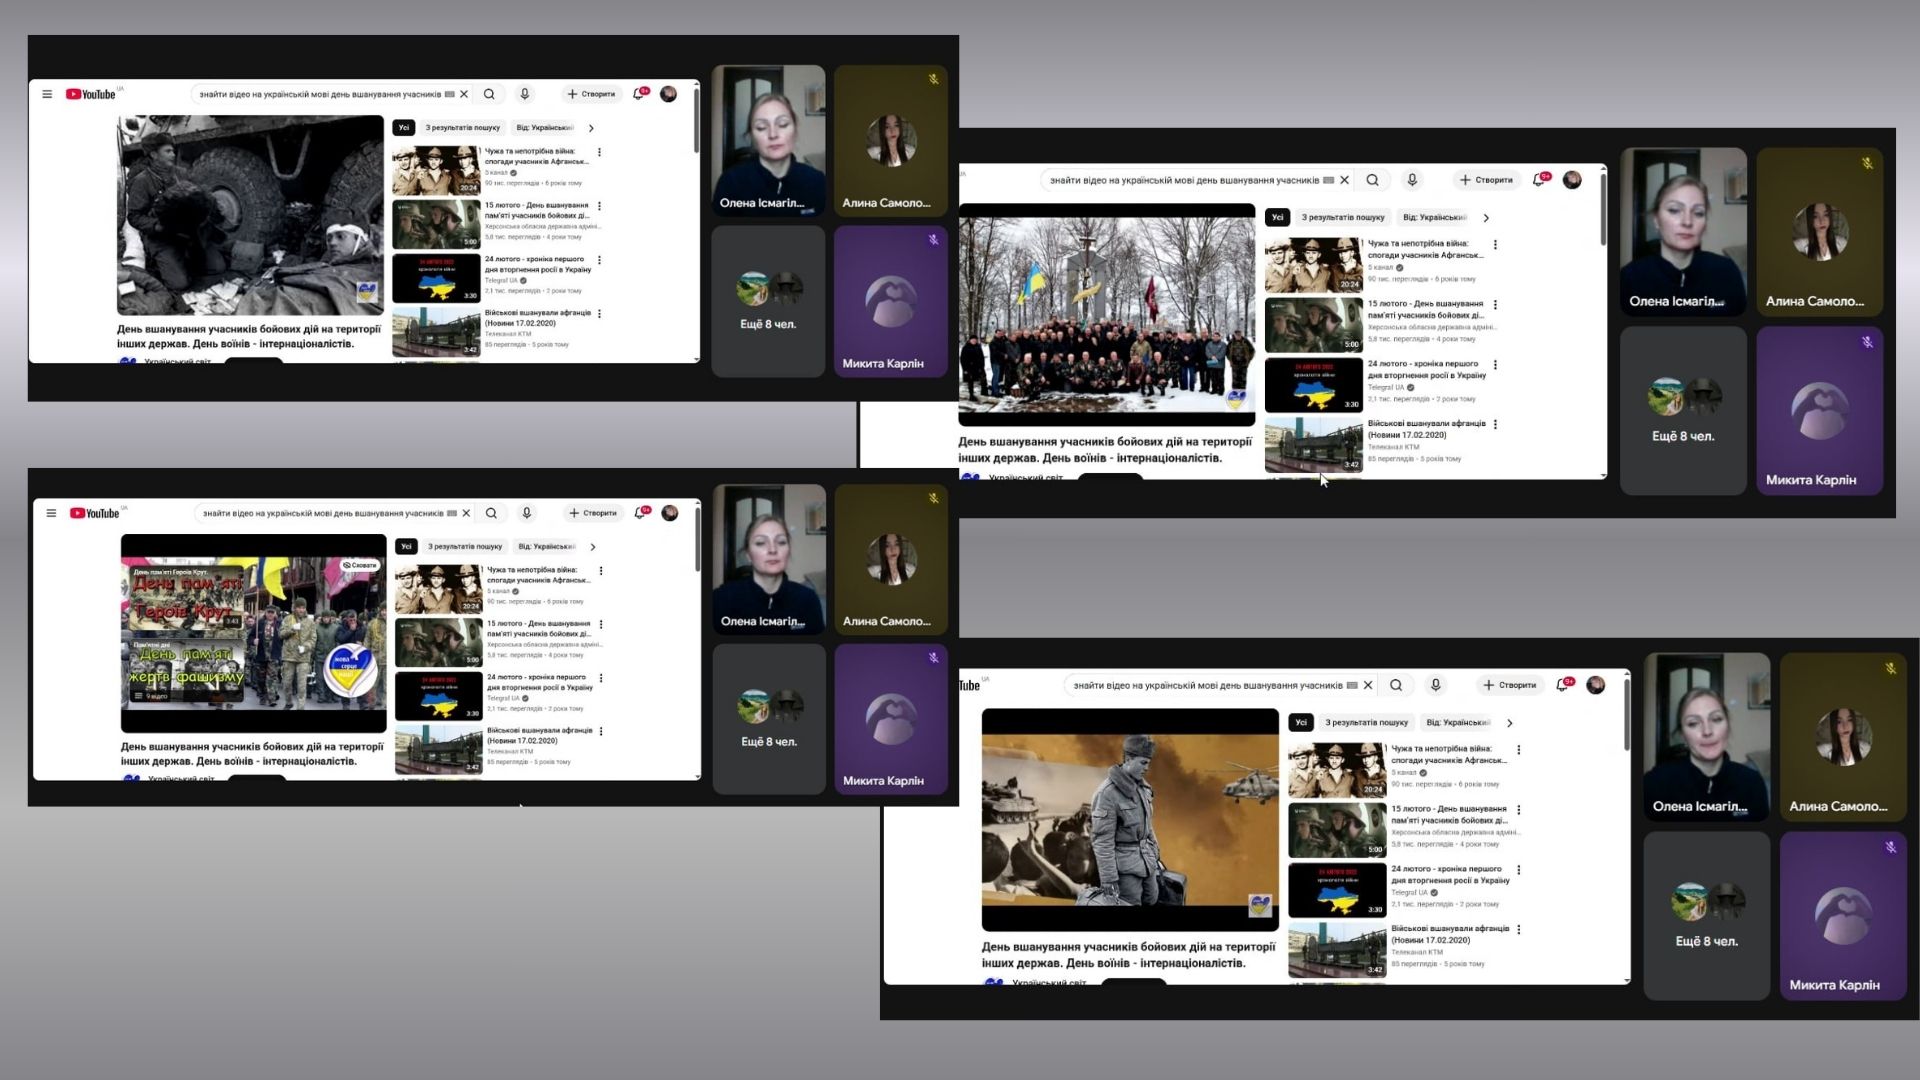This screenshot has width=1920, height=1080.
Task: Select Усі chip beside group photo video
Action: pos(1277,217)
